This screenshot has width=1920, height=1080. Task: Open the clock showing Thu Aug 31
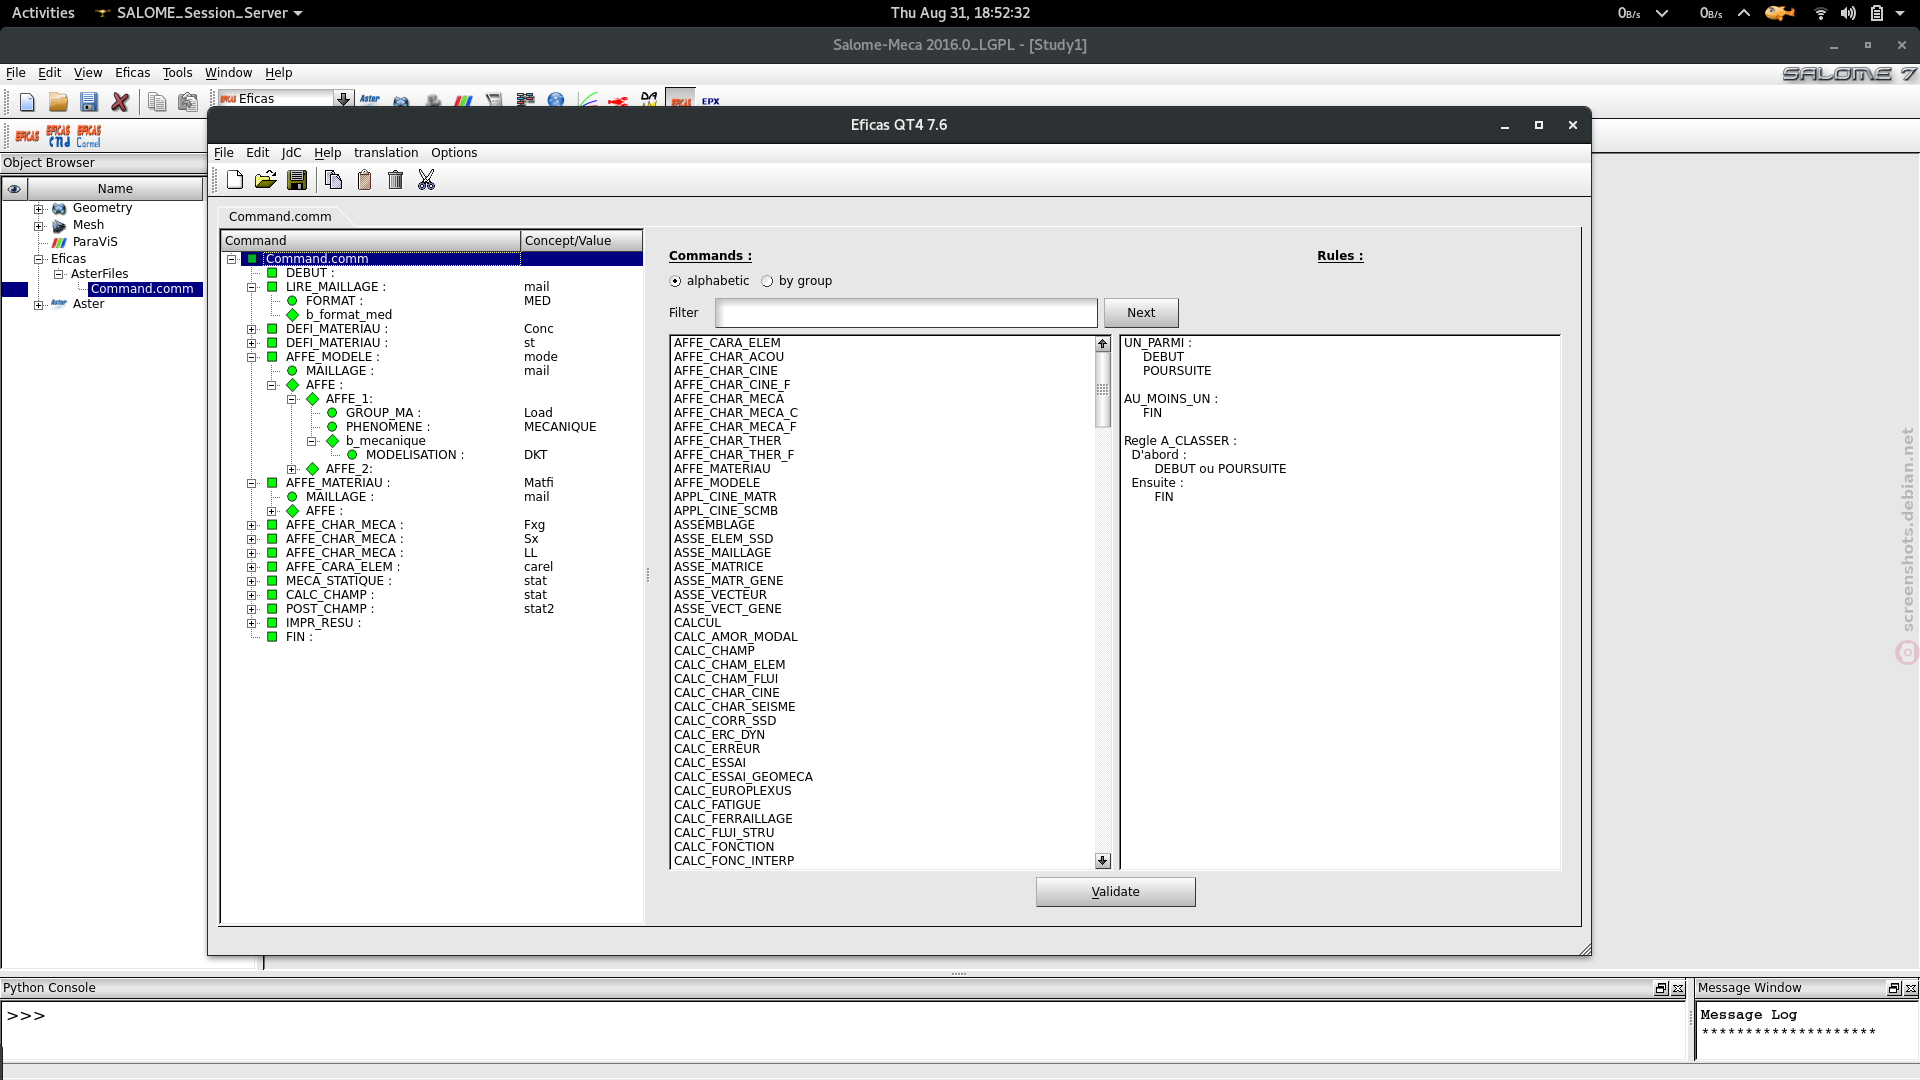coord(960,13)
